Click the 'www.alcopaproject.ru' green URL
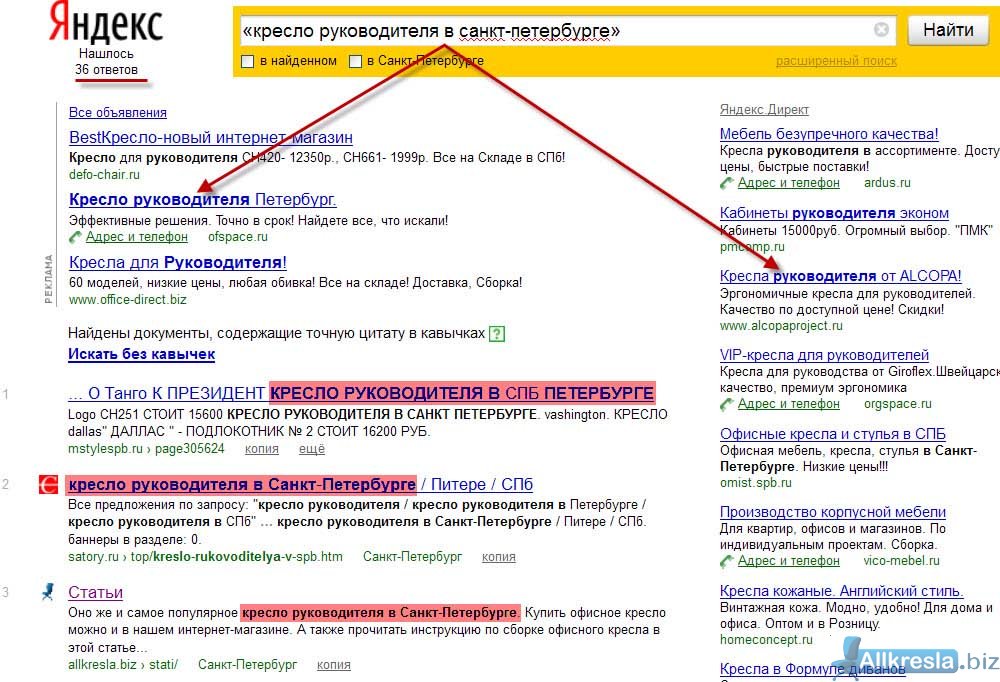1000x682 pixels. click(781, 326)
